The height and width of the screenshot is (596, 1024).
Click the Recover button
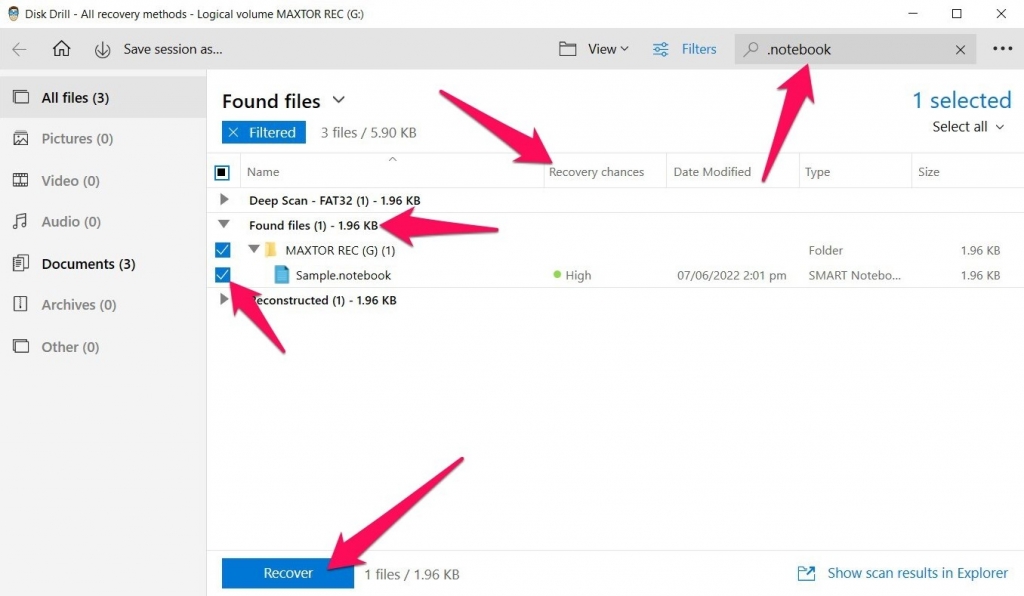tap(287, 573)
